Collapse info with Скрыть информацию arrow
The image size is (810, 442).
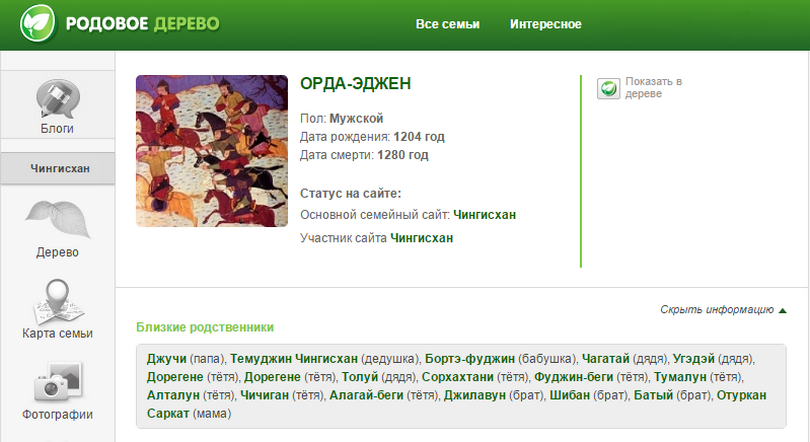click(x=782, y=310)
